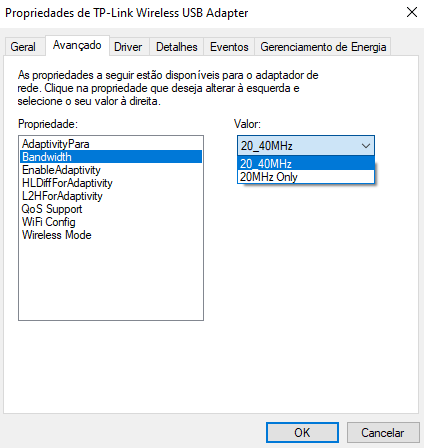Viewport: 424px width, 448px height.
Task: Open Gerenciamento de Energia tab
Action: [x=323, y=47]
